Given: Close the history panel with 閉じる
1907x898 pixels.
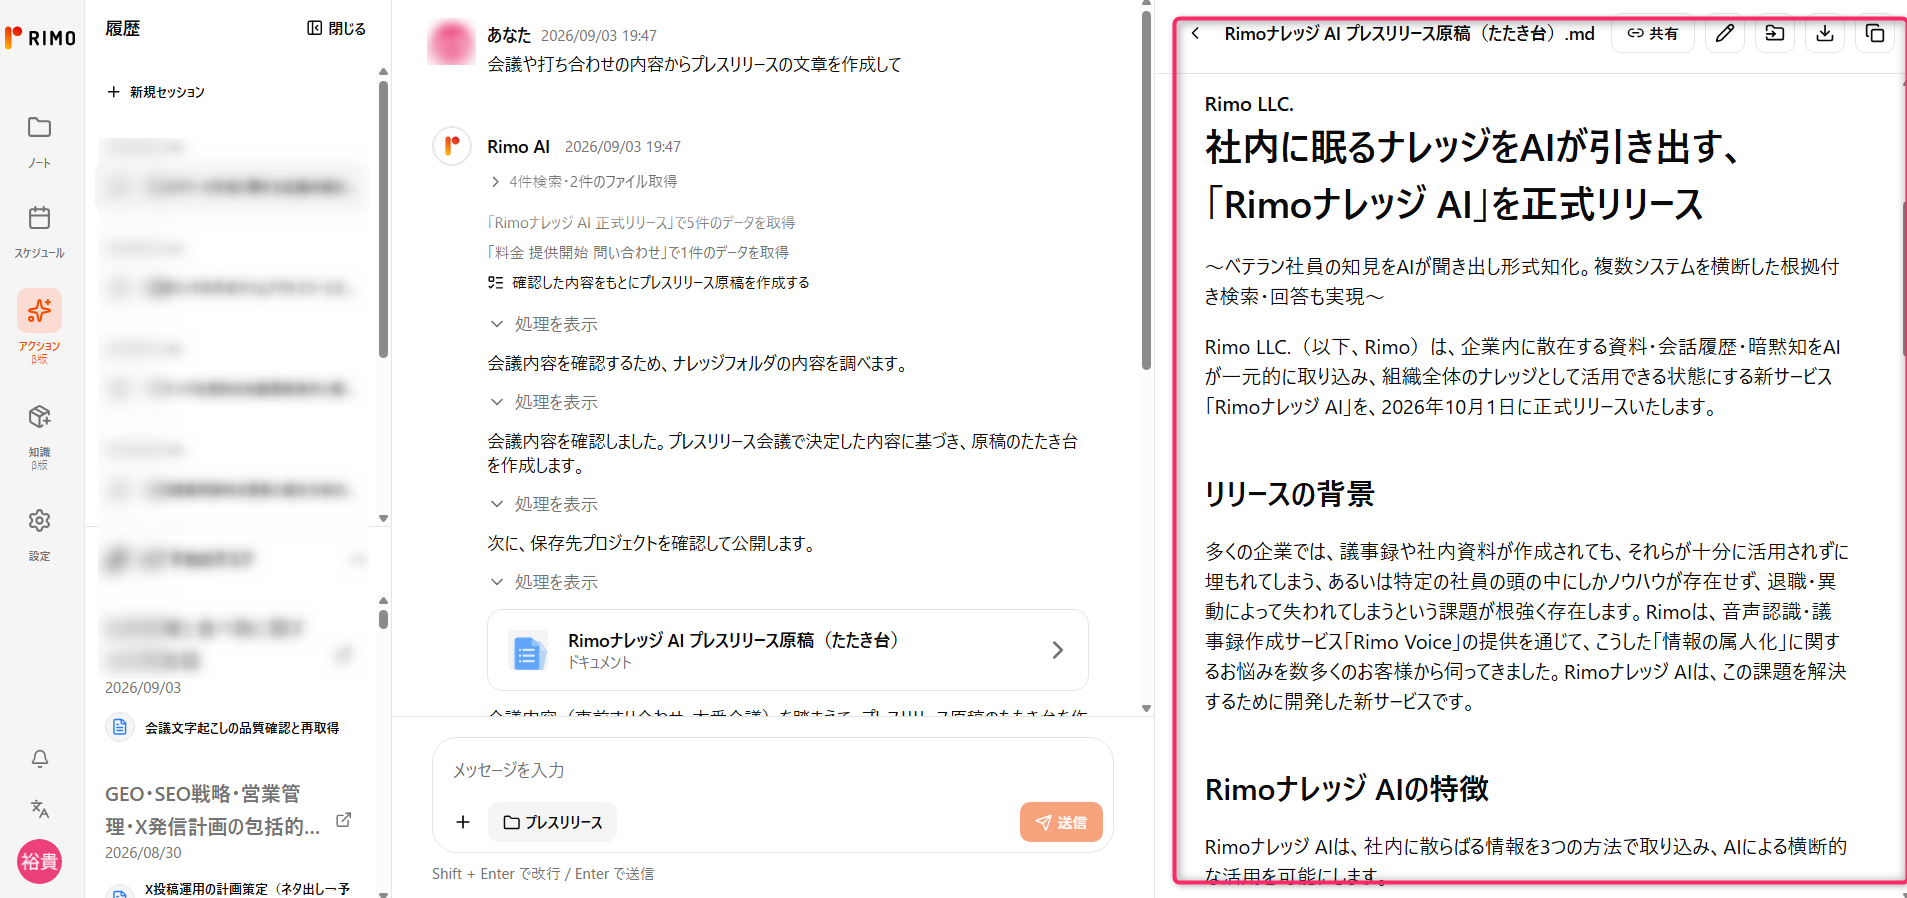Looking at the screenshot, I should (x=336, y=29).
